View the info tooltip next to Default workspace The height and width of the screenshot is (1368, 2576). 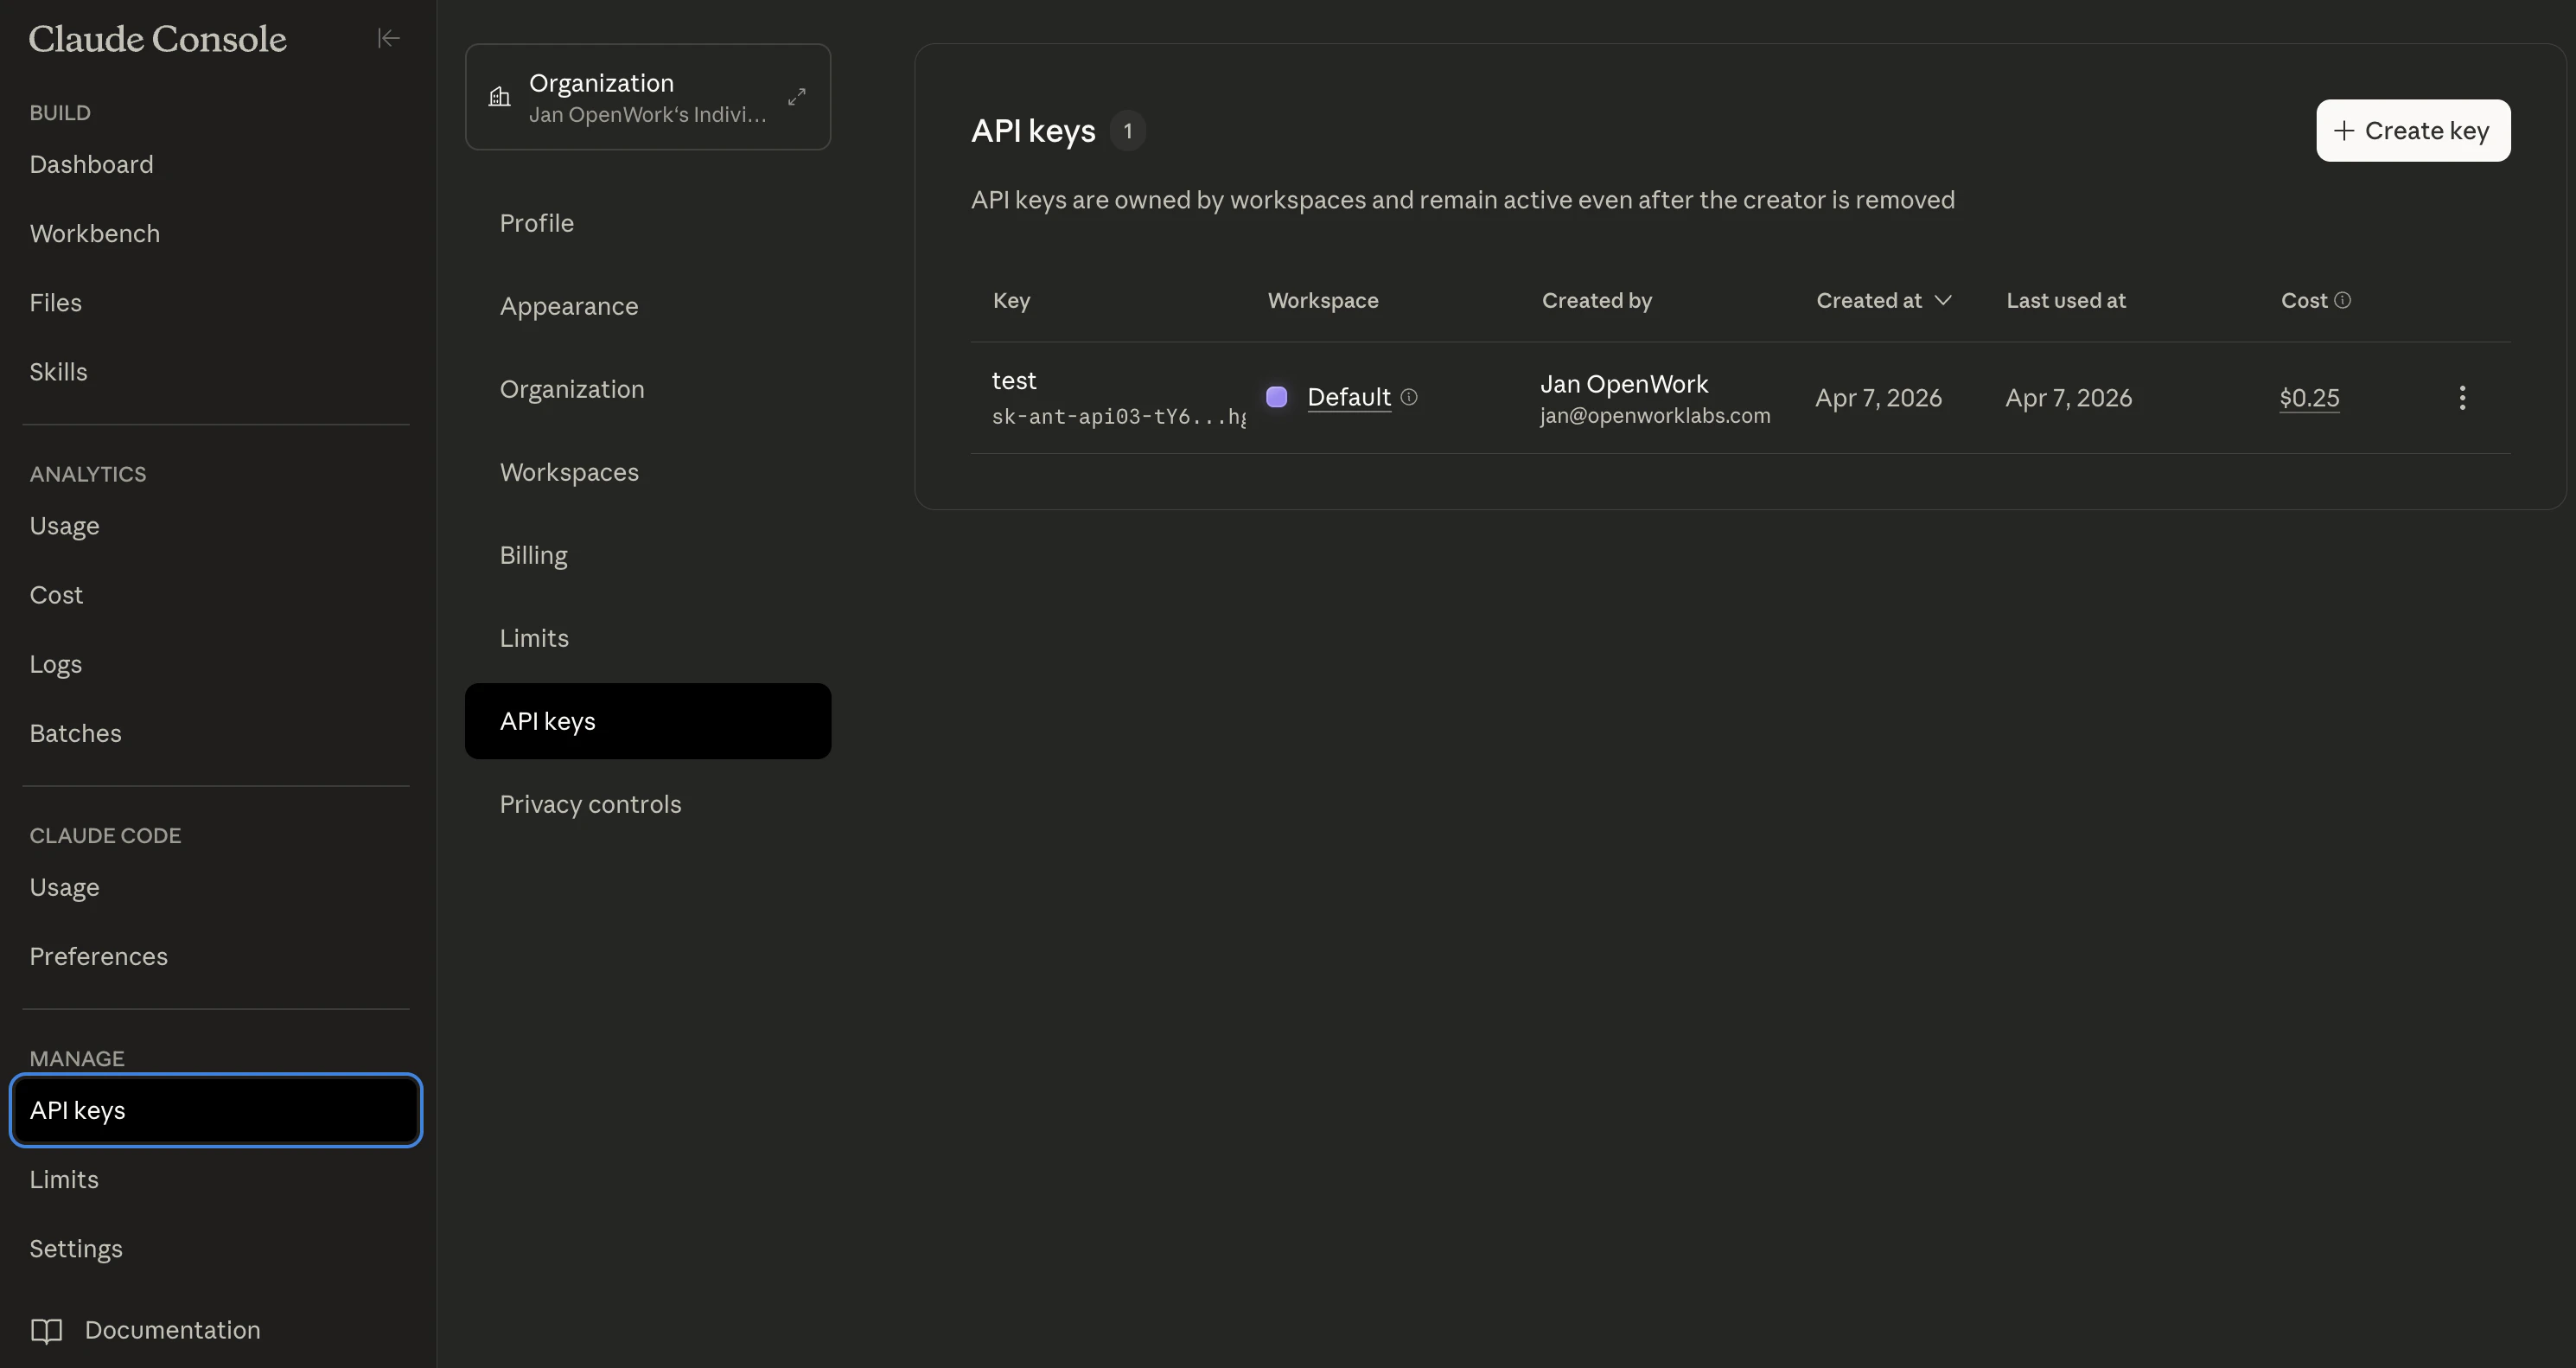click(1409, 397)
